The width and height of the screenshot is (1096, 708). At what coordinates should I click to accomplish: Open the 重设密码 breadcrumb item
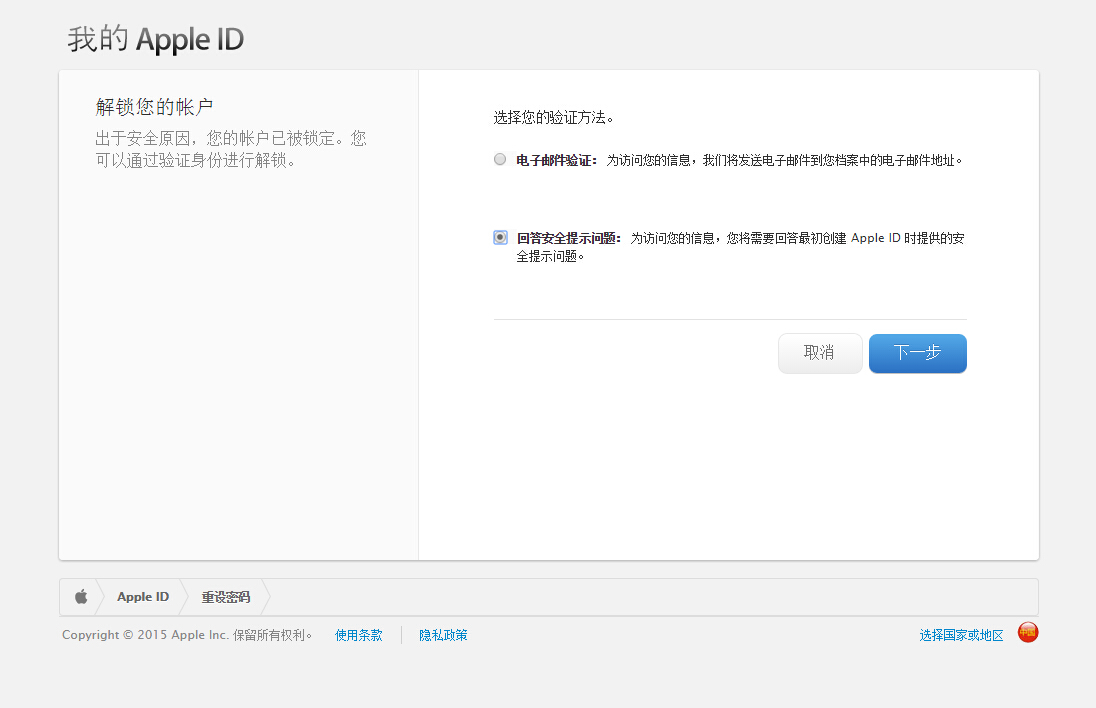point(226,597)
